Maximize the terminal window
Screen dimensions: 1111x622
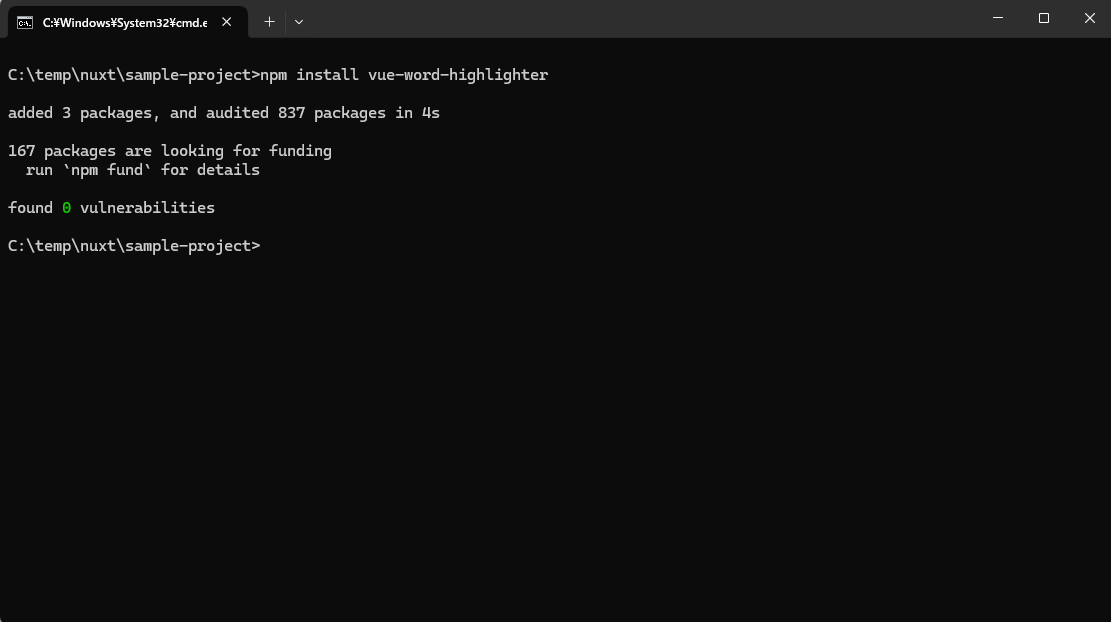1044,18
